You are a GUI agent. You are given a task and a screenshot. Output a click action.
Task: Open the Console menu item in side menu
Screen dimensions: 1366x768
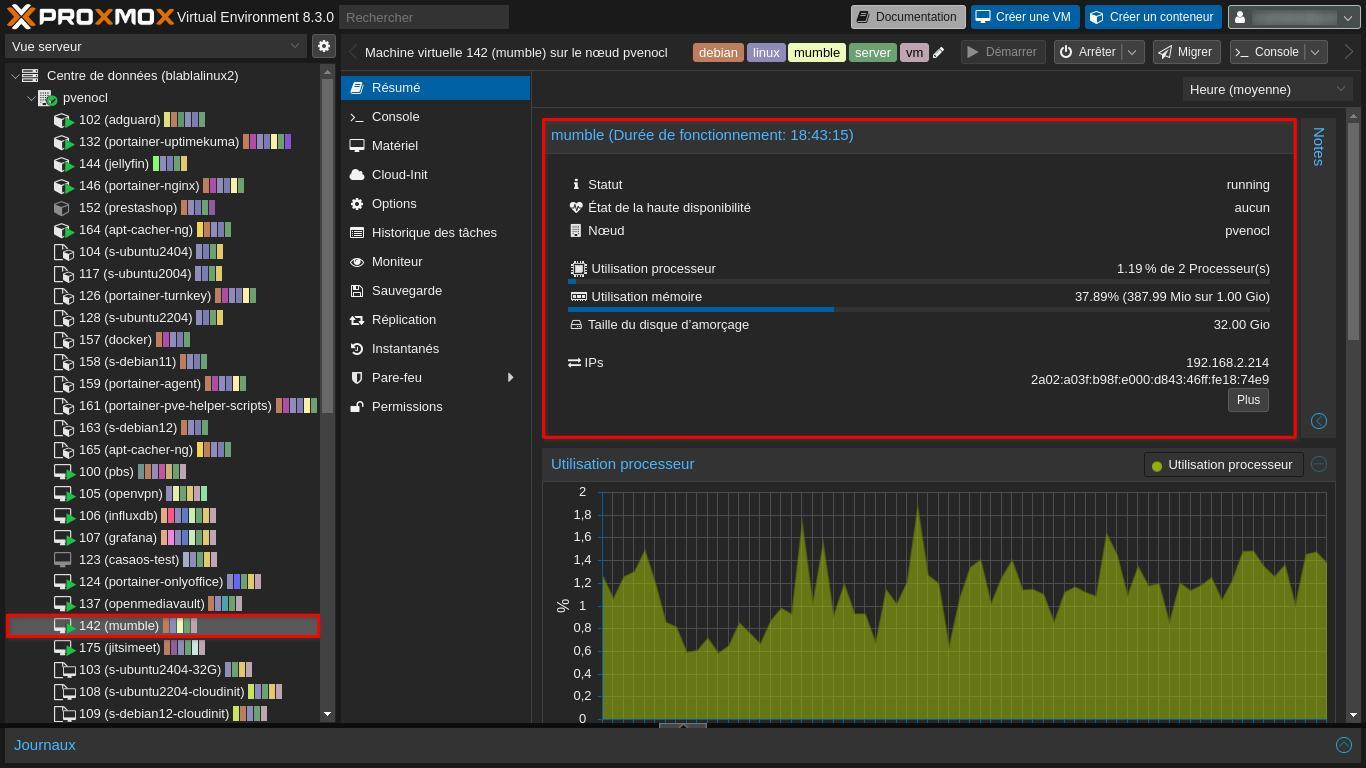(435, 117)
